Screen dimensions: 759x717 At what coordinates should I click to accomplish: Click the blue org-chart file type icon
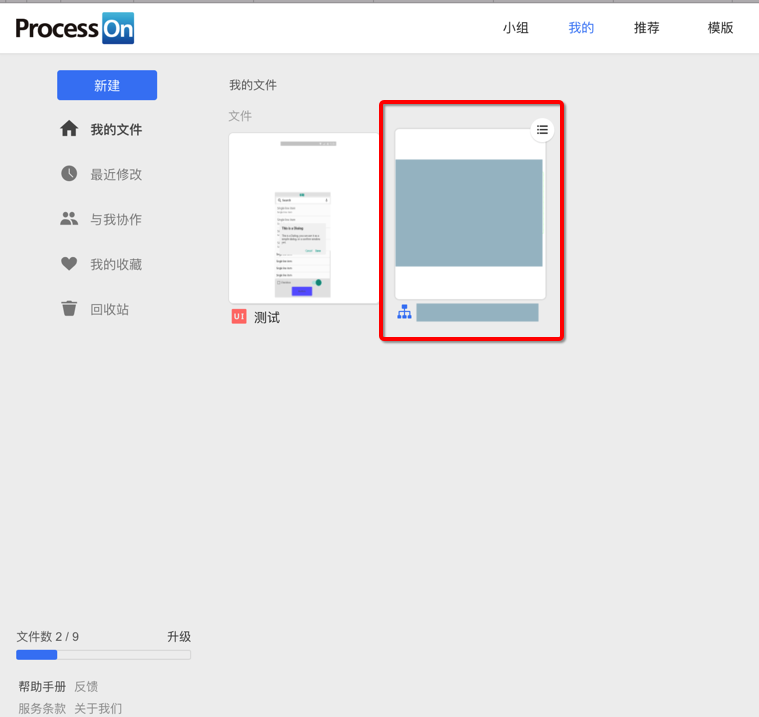[404, 312]
